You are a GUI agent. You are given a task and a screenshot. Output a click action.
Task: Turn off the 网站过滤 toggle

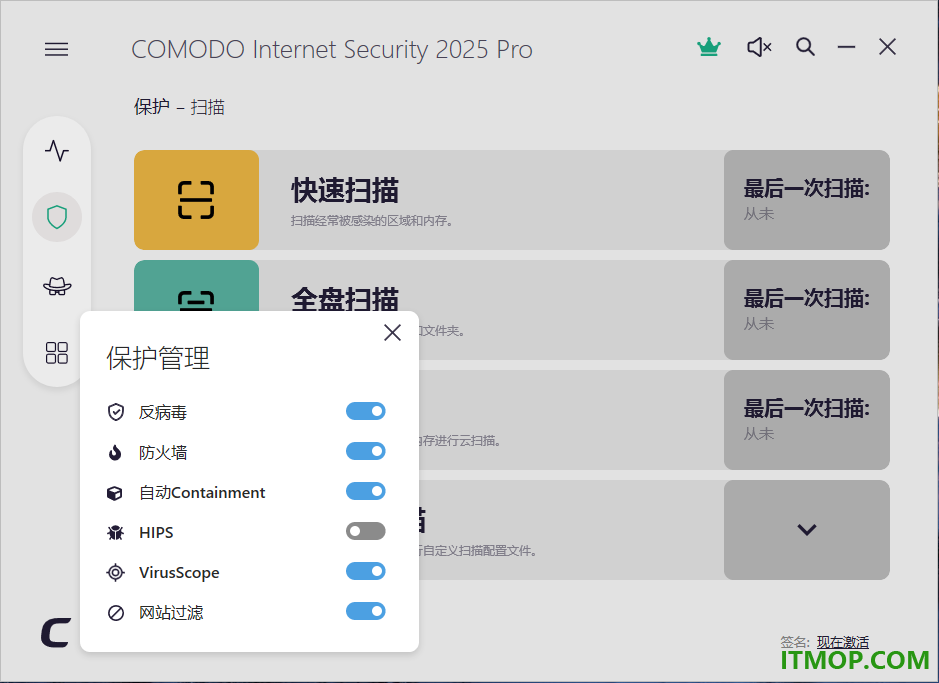coord(365,611)
